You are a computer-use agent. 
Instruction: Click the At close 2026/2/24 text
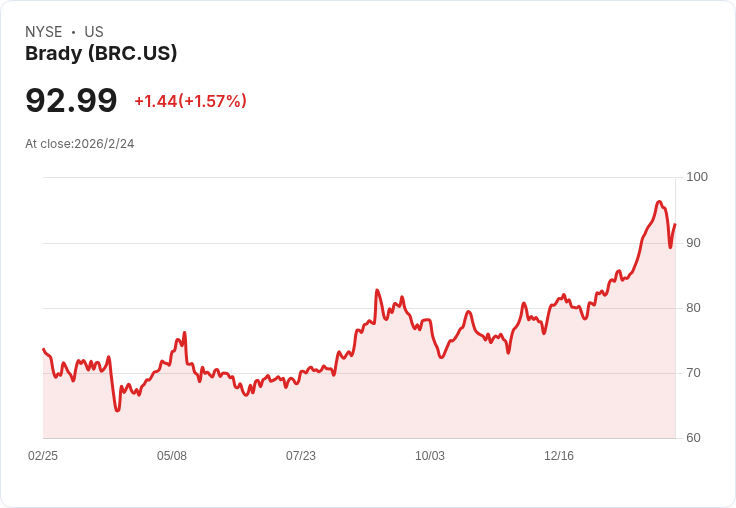[80, 143]
